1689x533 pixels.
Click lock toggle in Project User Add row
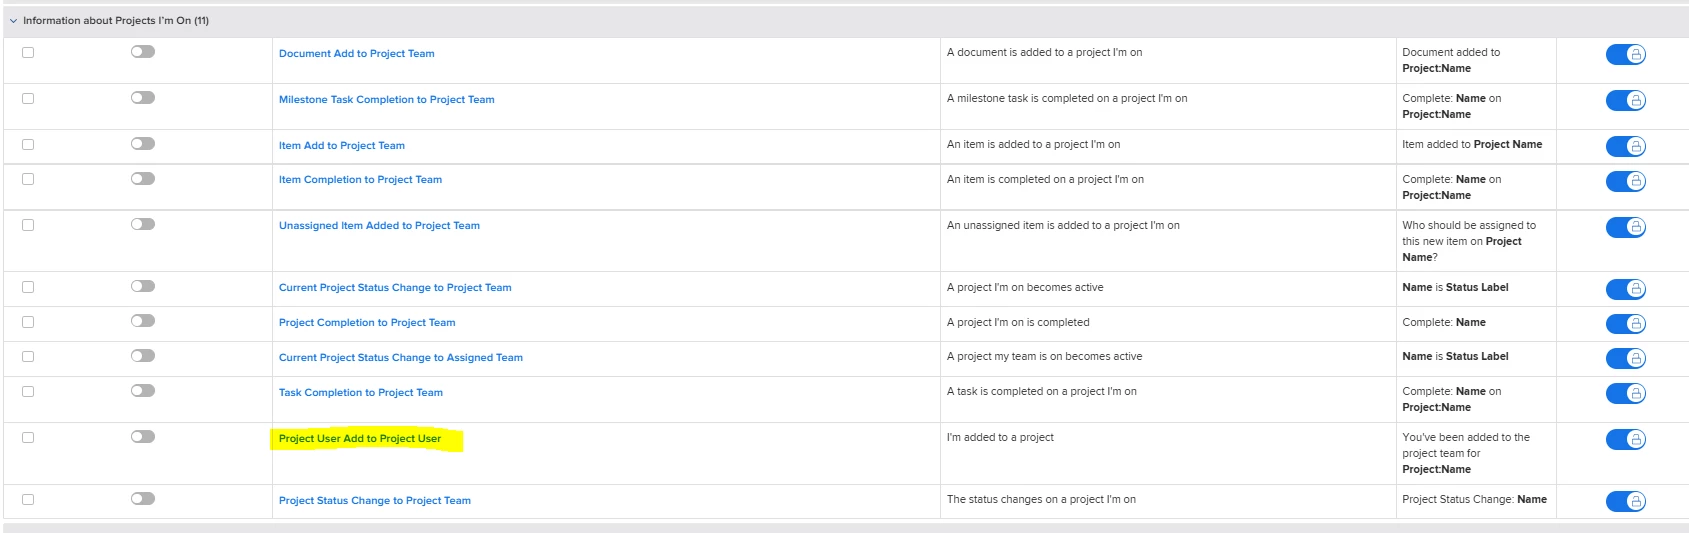[x=1625, y=439]
